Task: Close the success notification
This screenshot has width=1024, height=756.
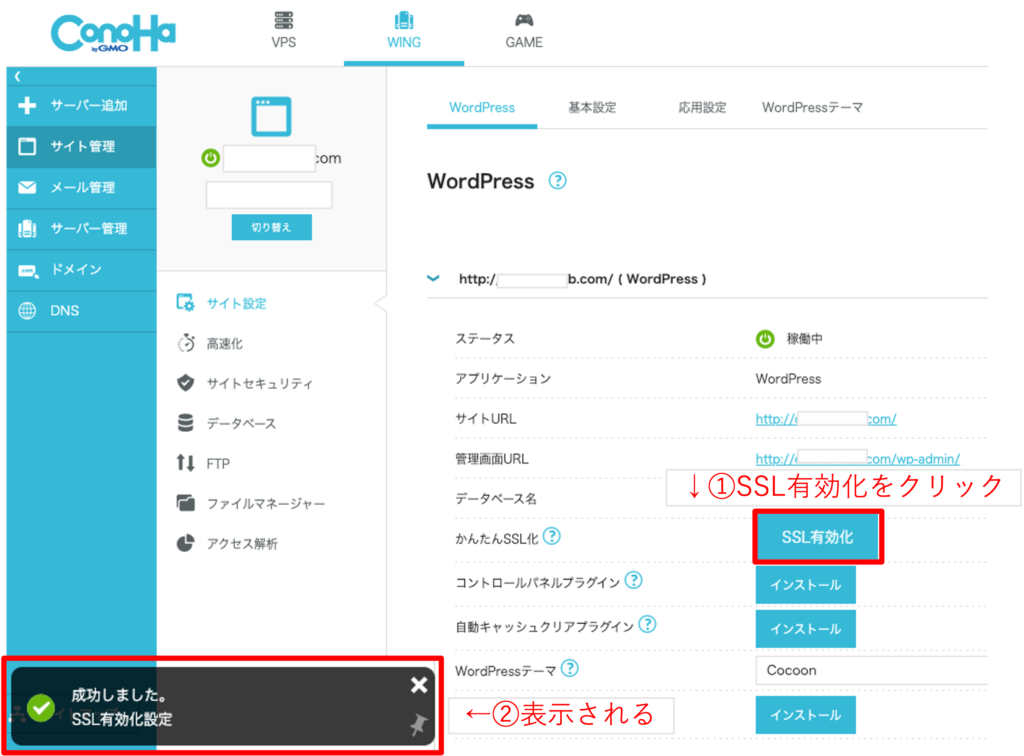Action: click(419, 685)
